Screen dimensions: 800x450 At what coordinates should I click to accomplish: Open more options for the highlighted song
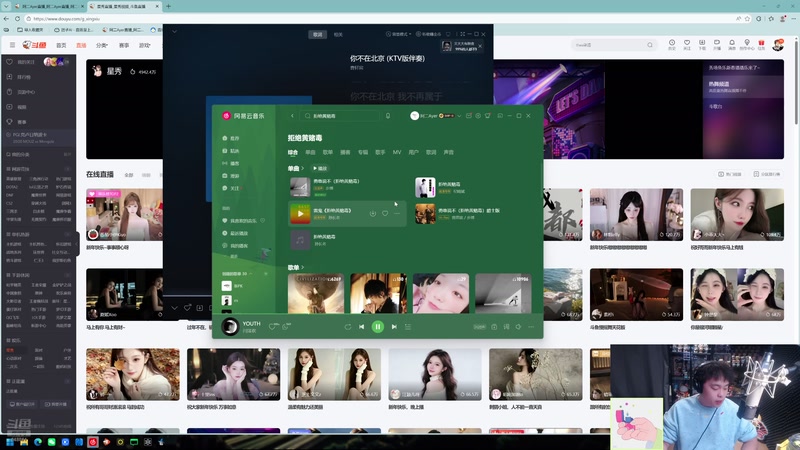(x=397, y=214)
